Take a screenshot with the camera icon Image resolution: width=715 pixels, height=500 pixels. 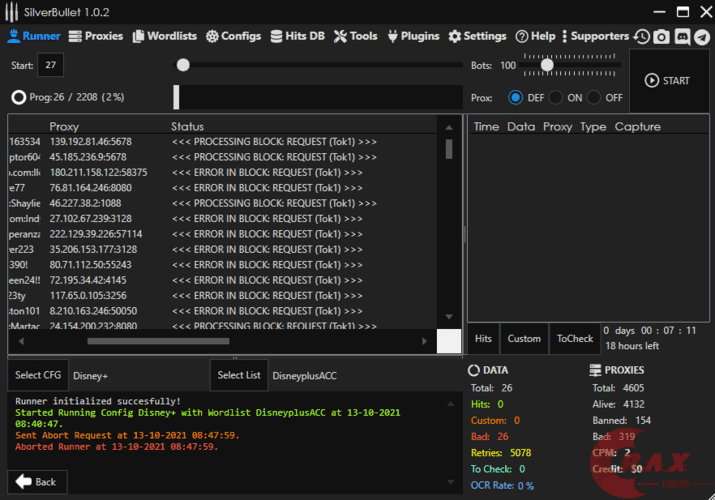662,36
